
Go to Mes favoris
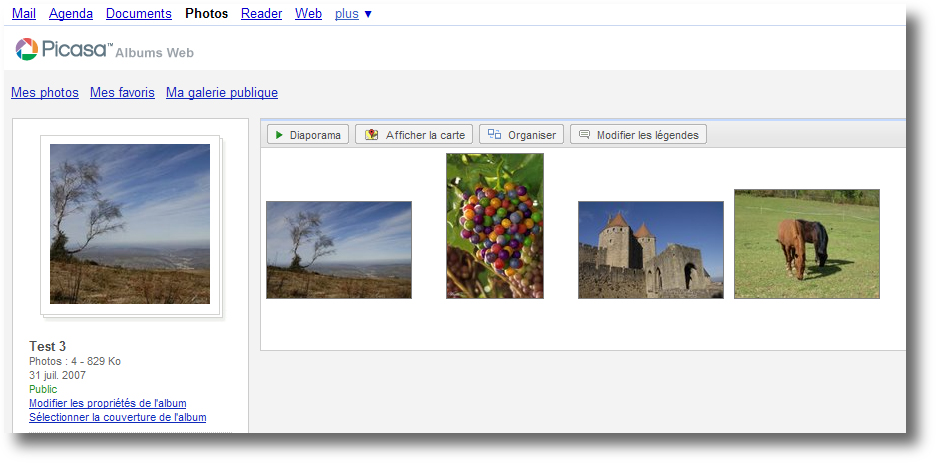[x=122, y=93]
